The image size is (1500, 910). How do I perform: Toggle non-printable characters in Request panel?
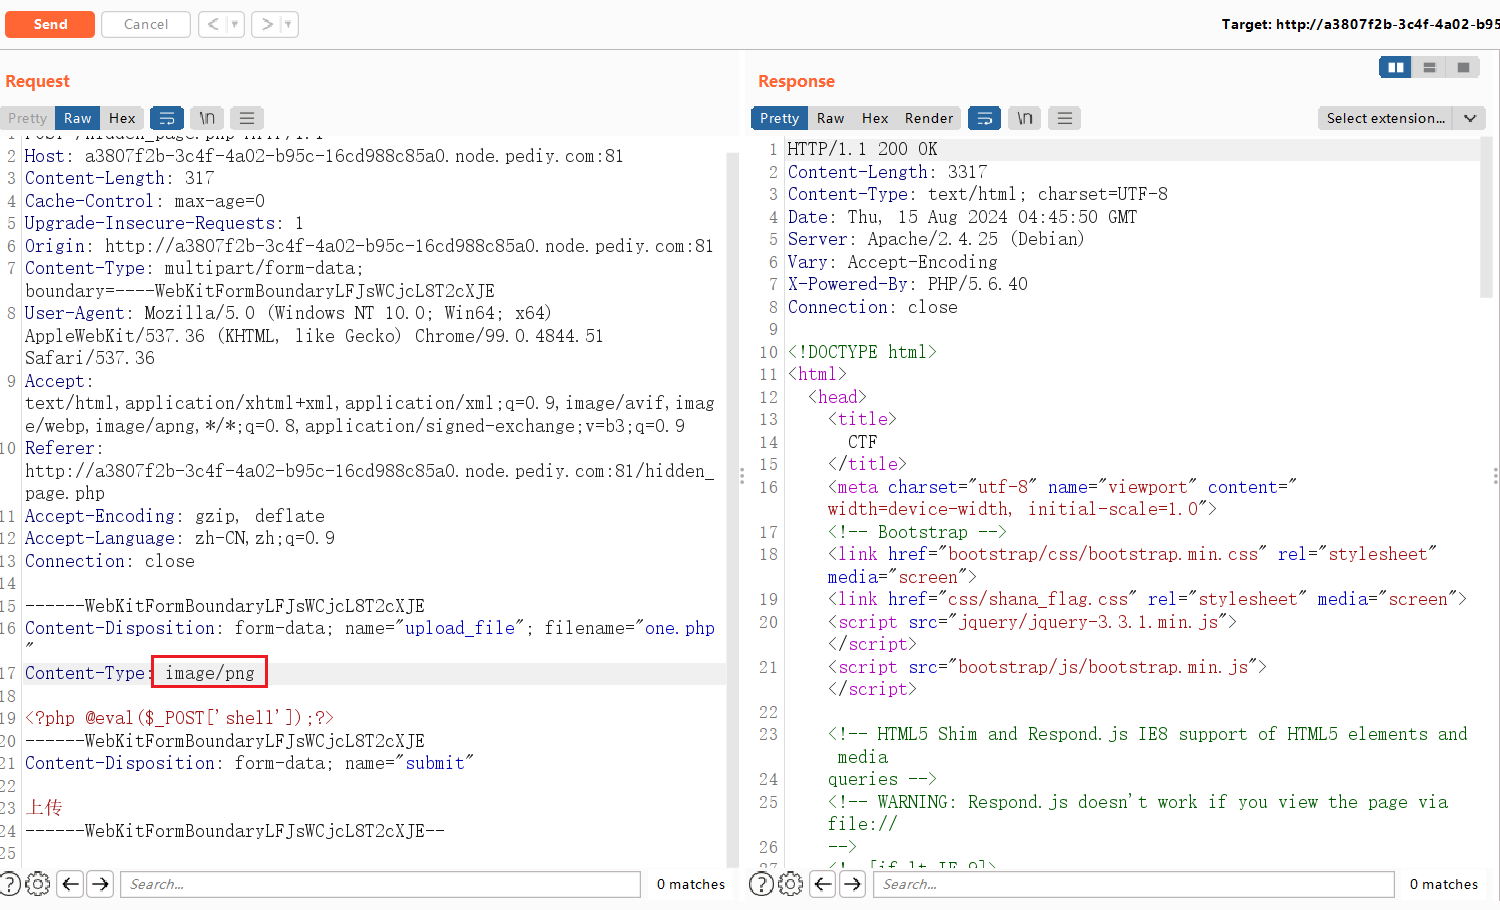click(x=207, y=118)
